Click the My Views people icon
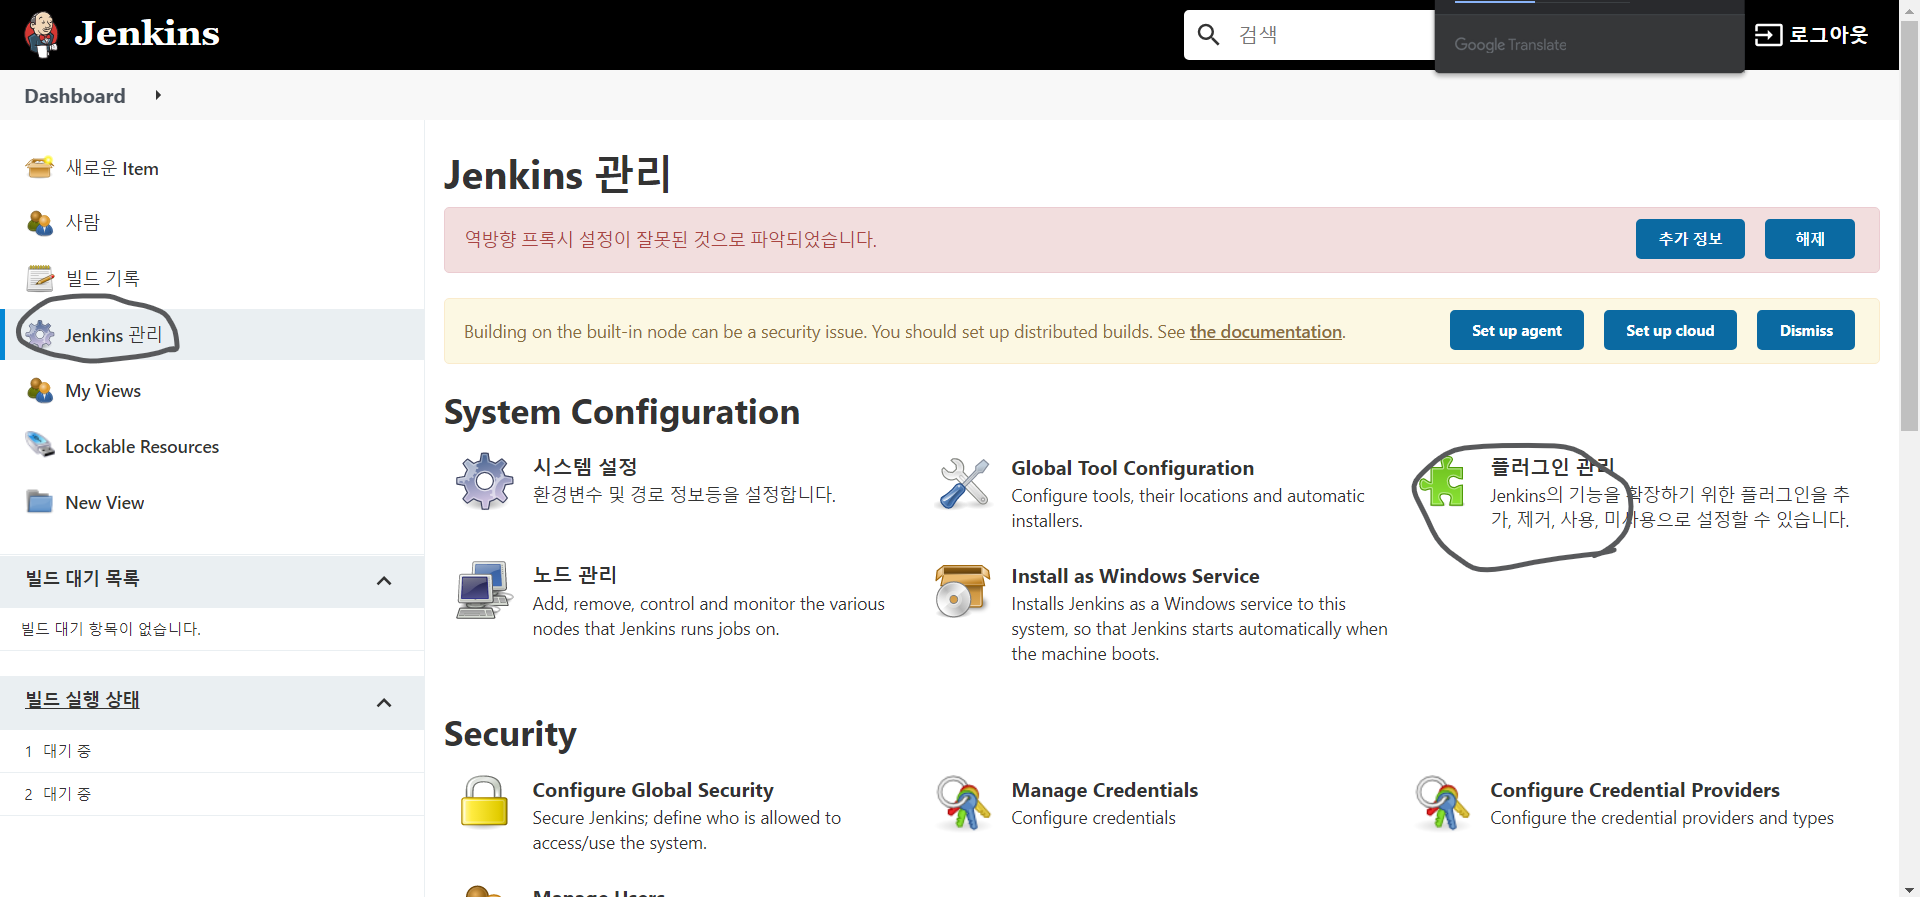The width and height of the screenshot is (1920, 897). [40, 390]
